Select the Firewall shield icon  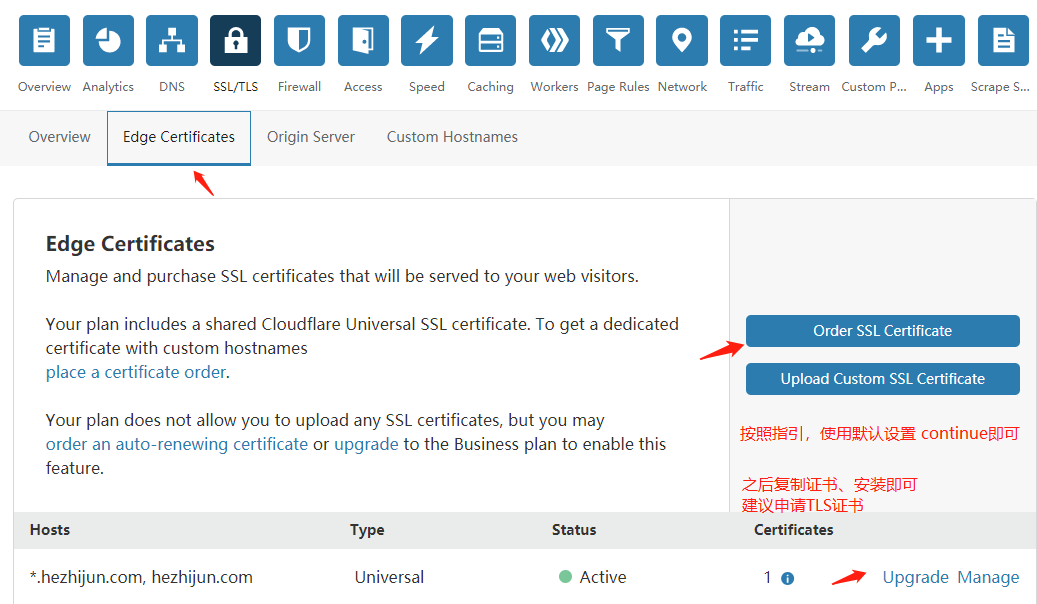point(299,41)
